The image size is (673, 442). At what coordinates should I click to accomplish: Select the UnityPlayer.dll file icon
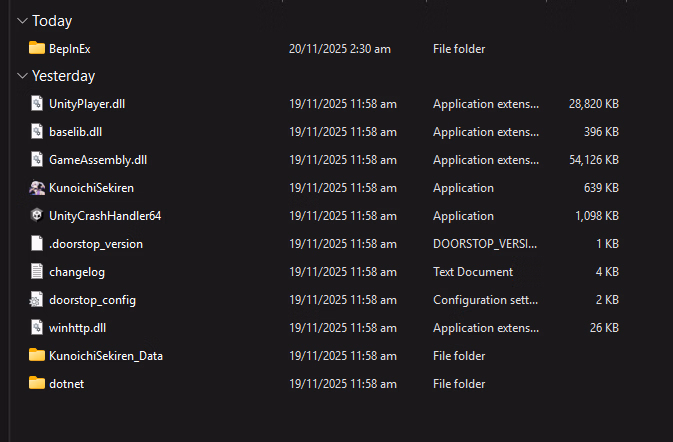[x=37, y=104]
